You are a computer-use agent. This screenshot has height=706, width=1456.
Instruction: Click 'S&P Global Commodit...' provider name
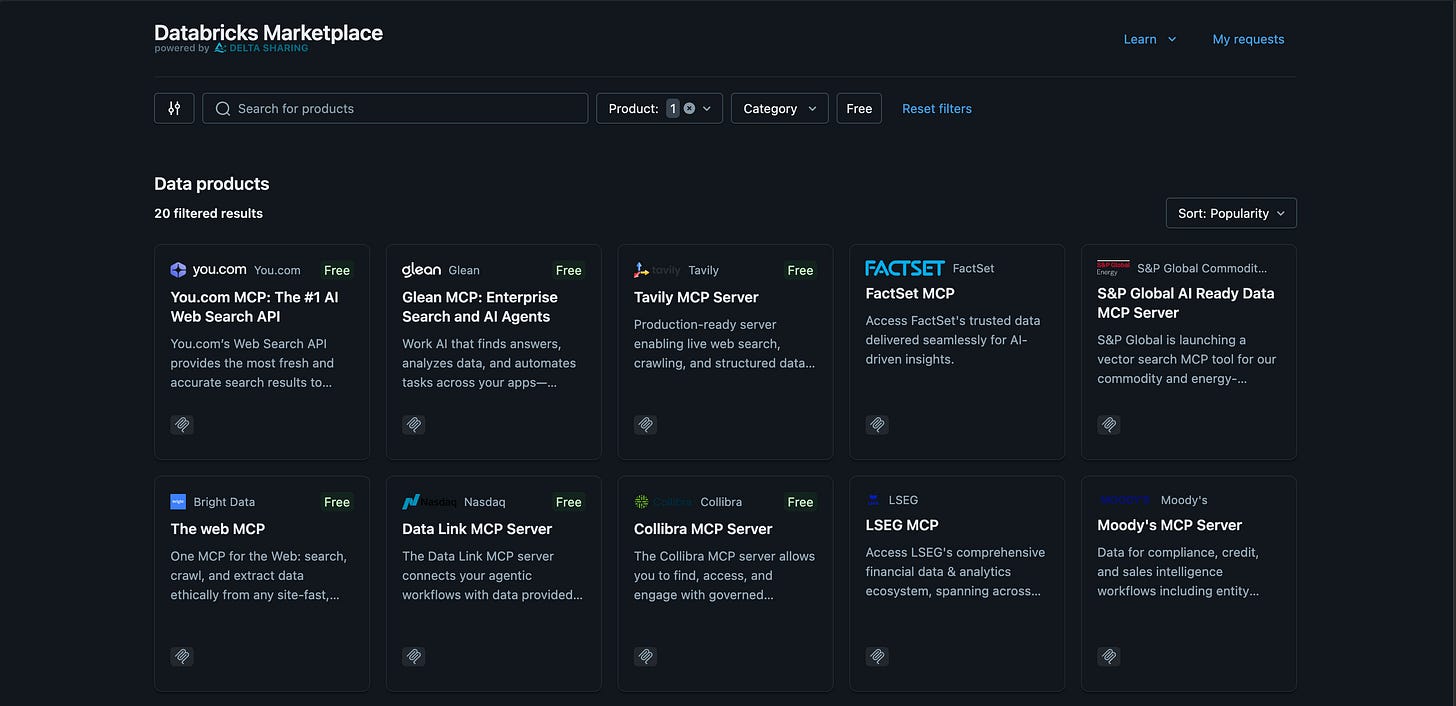[1202, 268]
